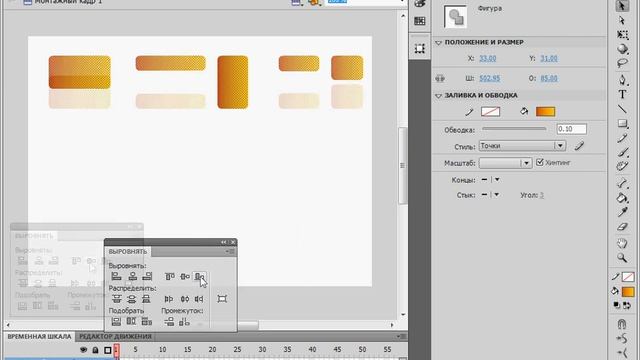This screenshot has height=360, width=640.
Task: Click match width icon under Подобрать
Action: click(116, 322)
